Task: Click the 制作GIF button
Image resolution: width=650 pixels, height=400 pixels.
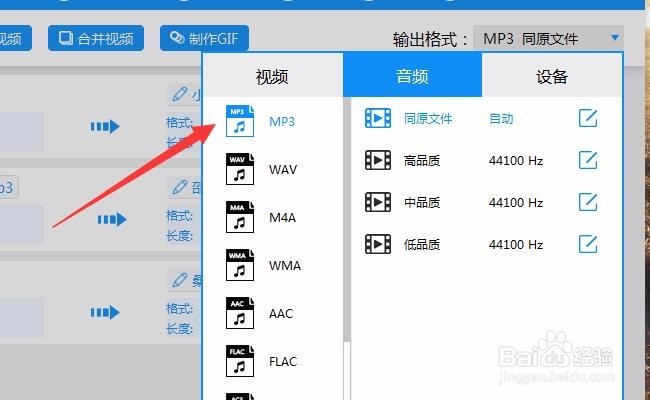Action: pyautogui.click(x=204, y=38)
